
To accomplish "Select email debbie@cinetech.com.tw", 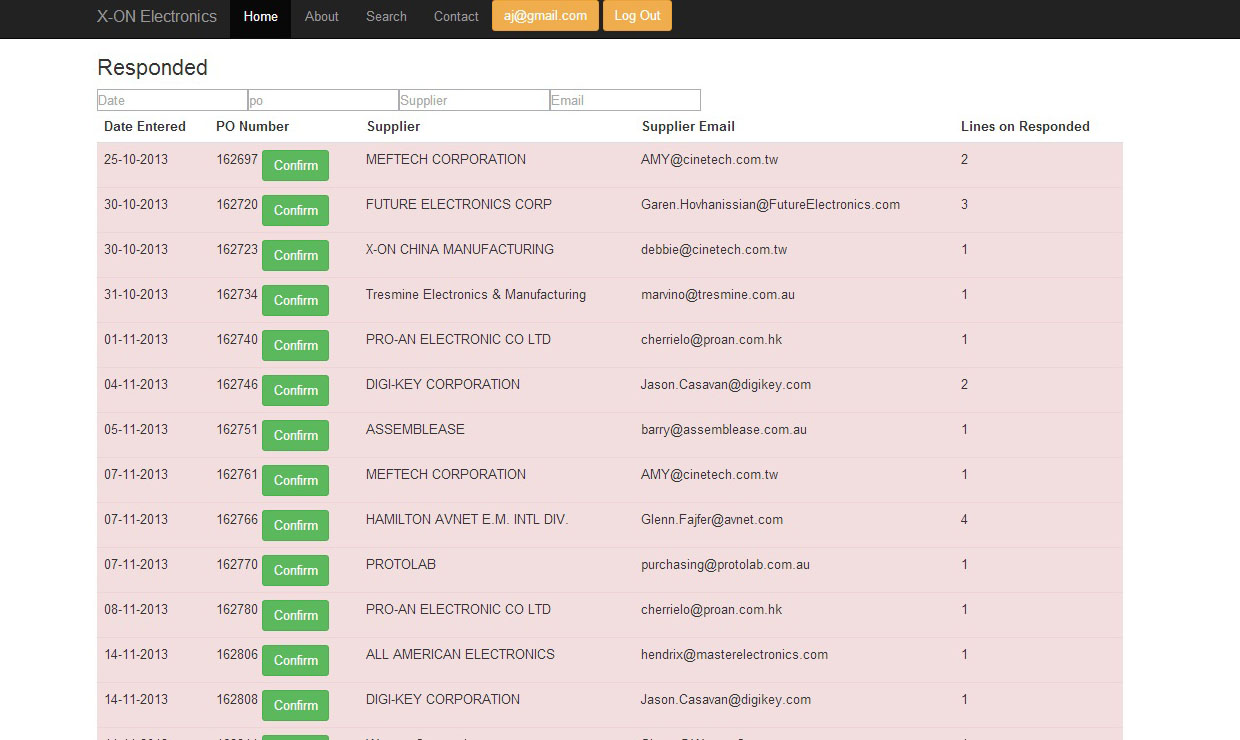I will click(x=714, y=249).
